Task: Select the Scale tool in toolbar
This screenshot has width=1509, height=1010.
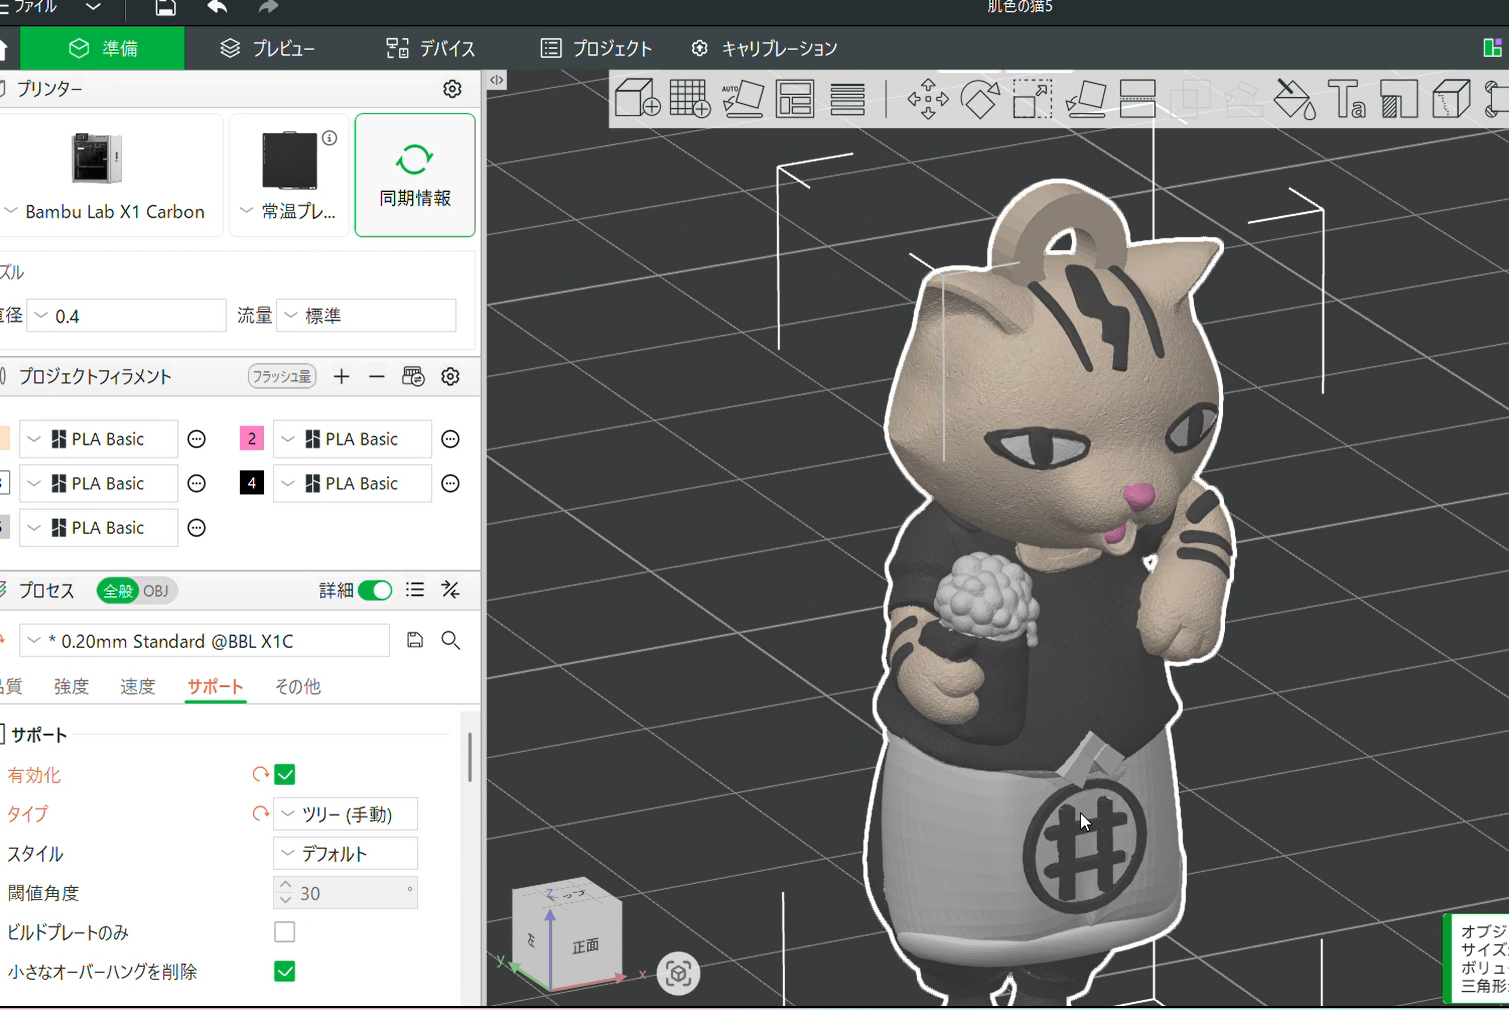Action: 1032,99
